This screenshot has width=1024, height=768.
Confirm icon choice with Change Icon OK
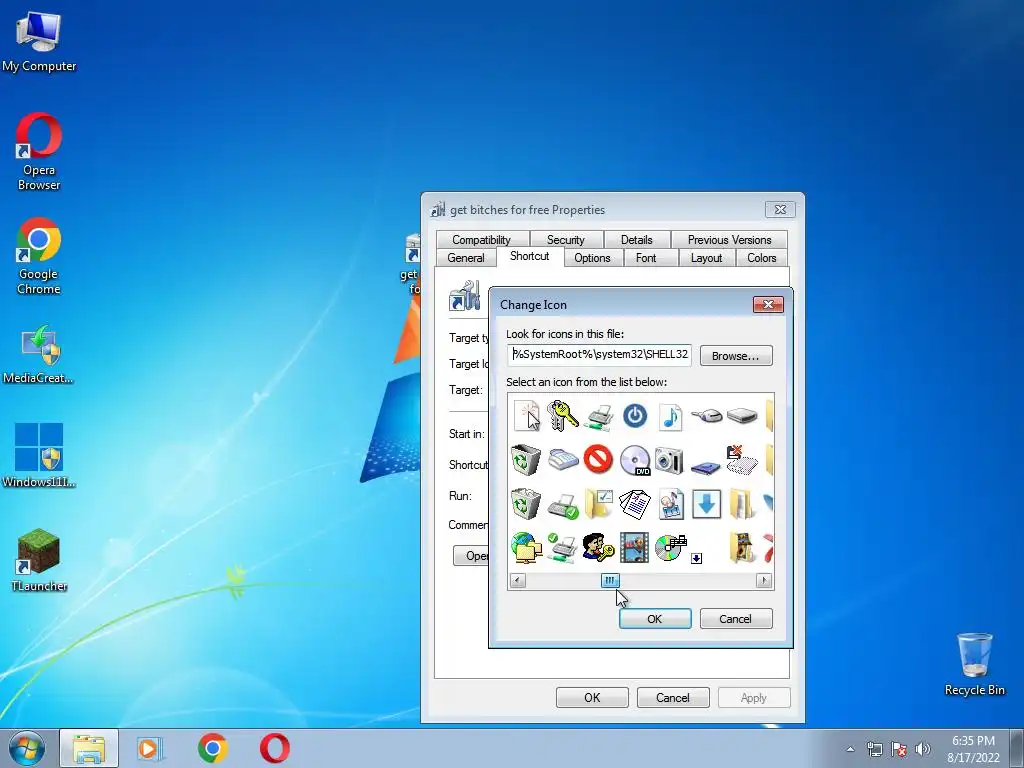coord(655,618)
